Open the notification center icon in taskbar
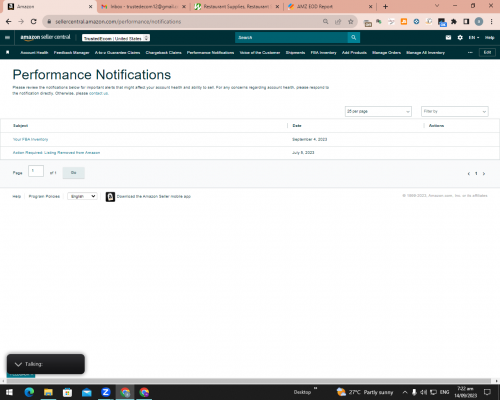Viewport: 500px width, 400px height. pyautogui.click(x=487, y=392)
